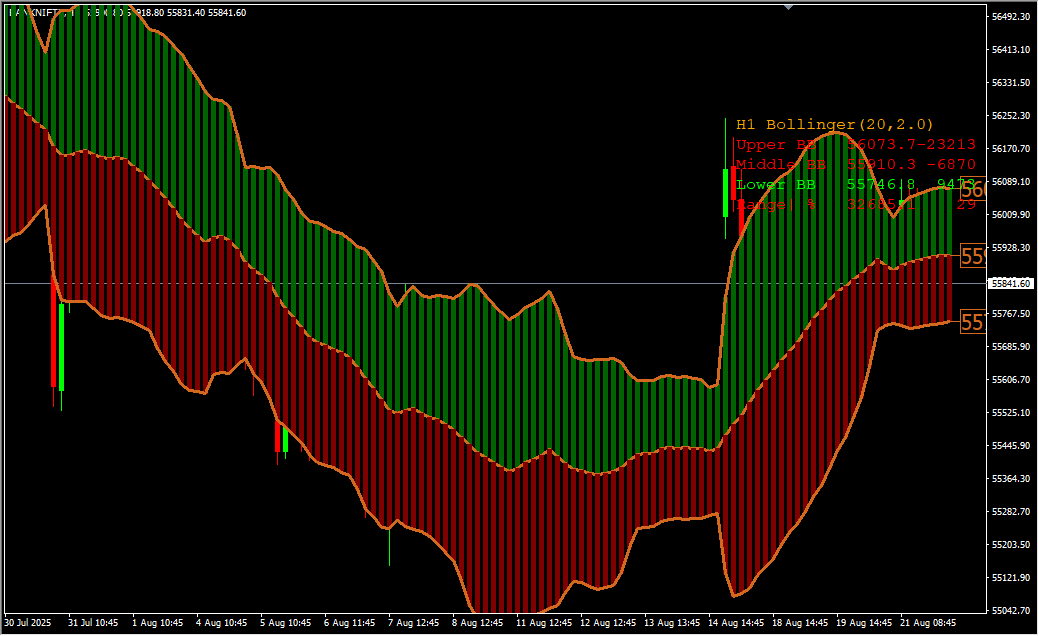Click the chart symbol title in top-left
1039x636 pixels.
pos(40,13)
